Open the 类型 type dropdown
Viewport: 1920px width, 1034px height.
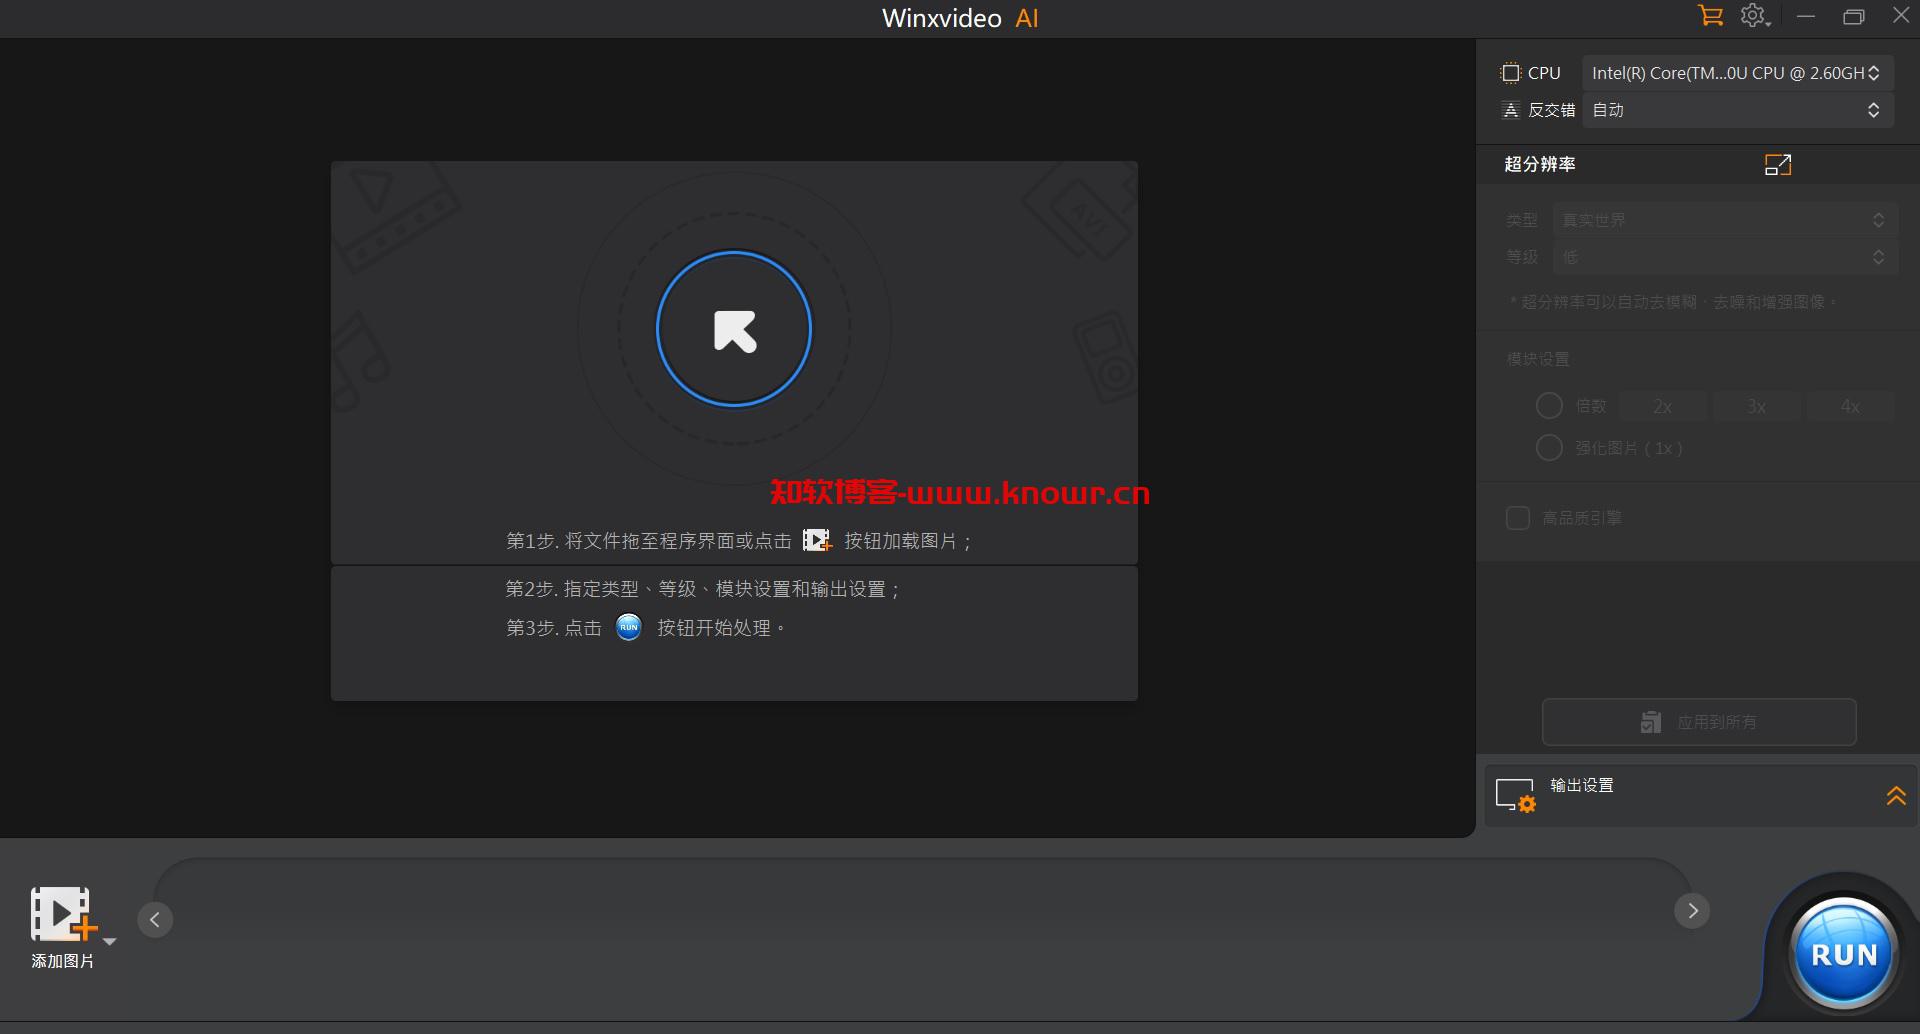(1725, 220)
